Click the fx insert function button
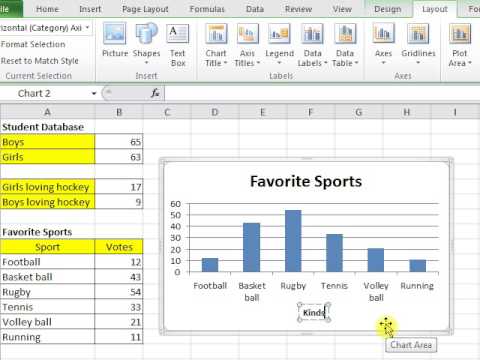Viewport: 480px width, 360px height. (x=155, y=93)
